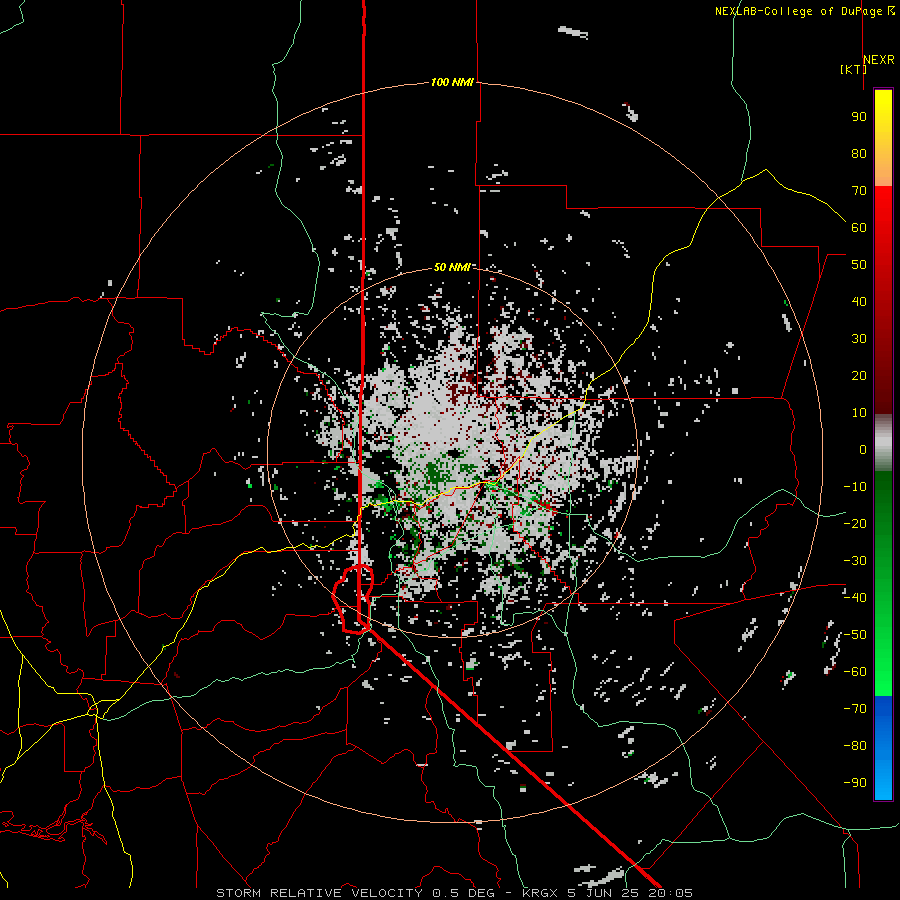The width and height of the screenshot is (900, 900).
Task: Click the positive 40 label on the velocity scale
Action: point(859,302)
